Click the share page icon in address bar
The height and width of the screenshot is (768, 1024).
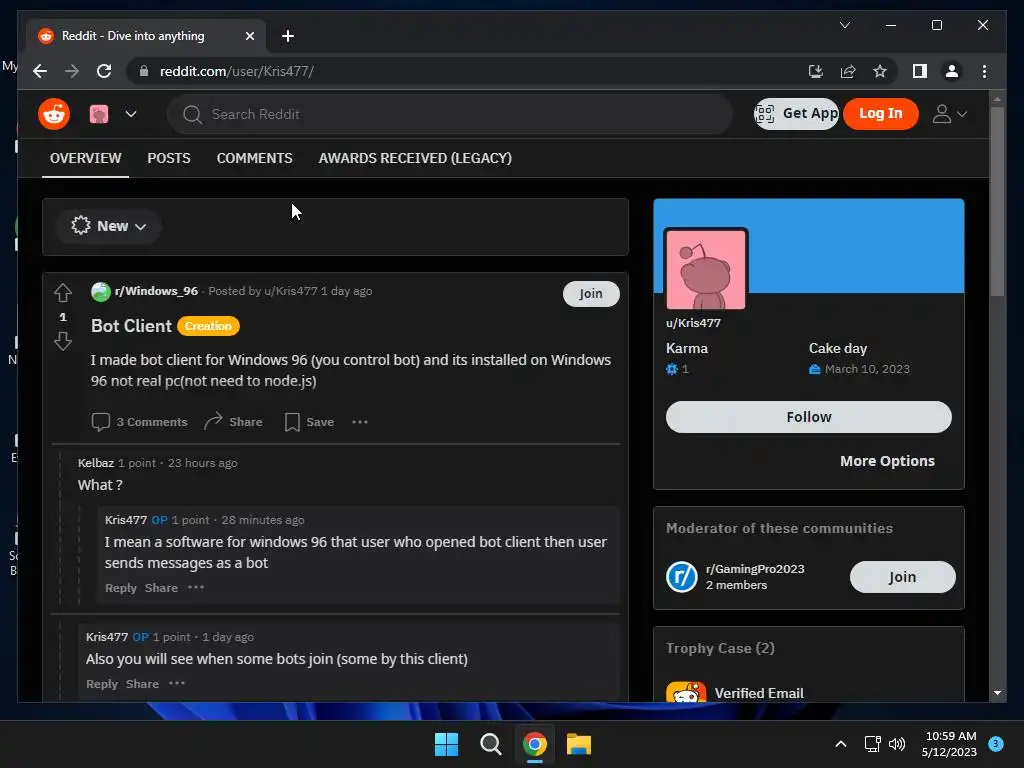tap(848, 71)
